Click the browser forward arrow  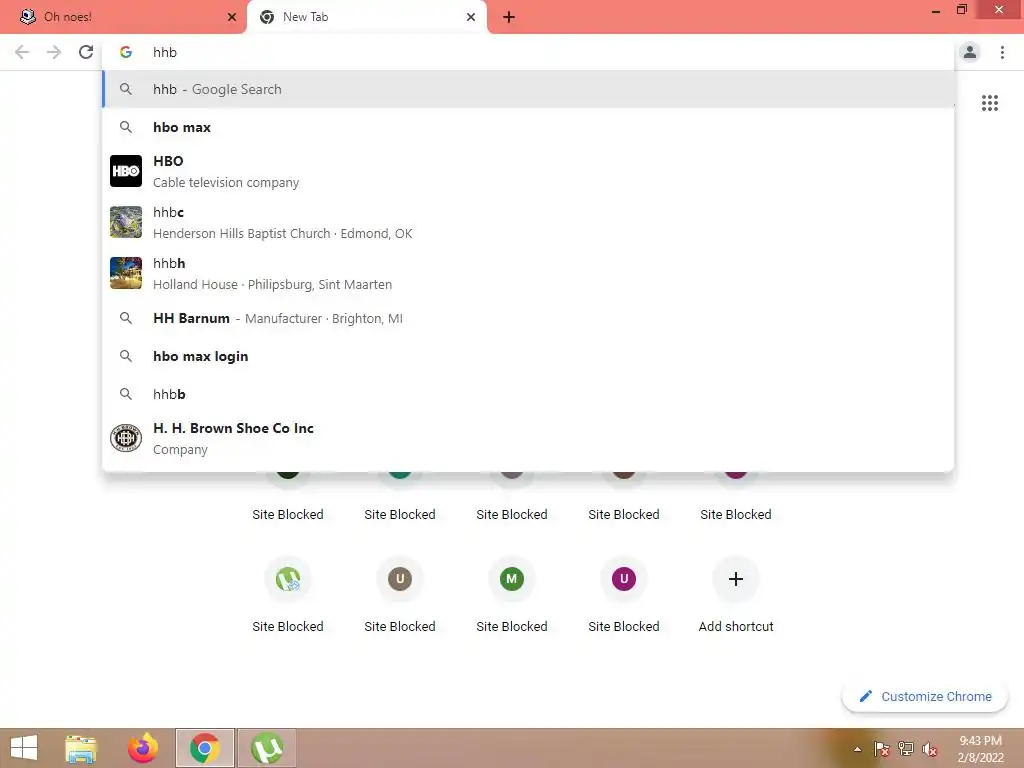tap(54, 52)
